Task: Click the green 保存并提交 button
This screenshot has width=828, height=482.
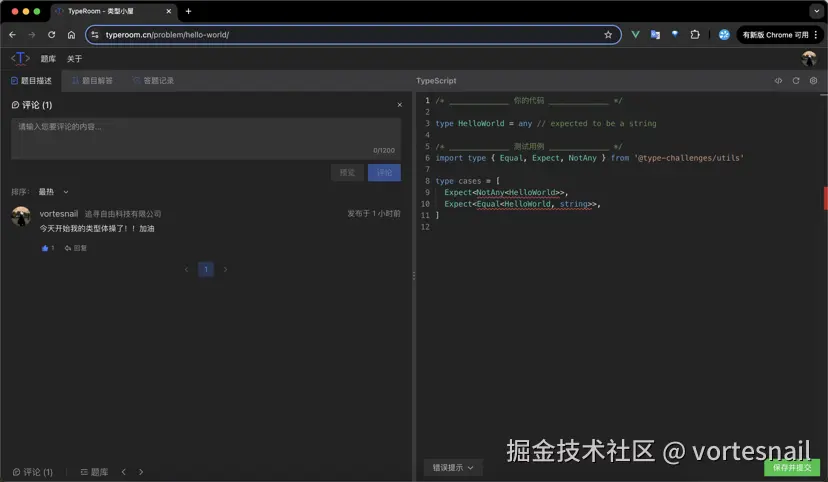Action: [792, 467]
